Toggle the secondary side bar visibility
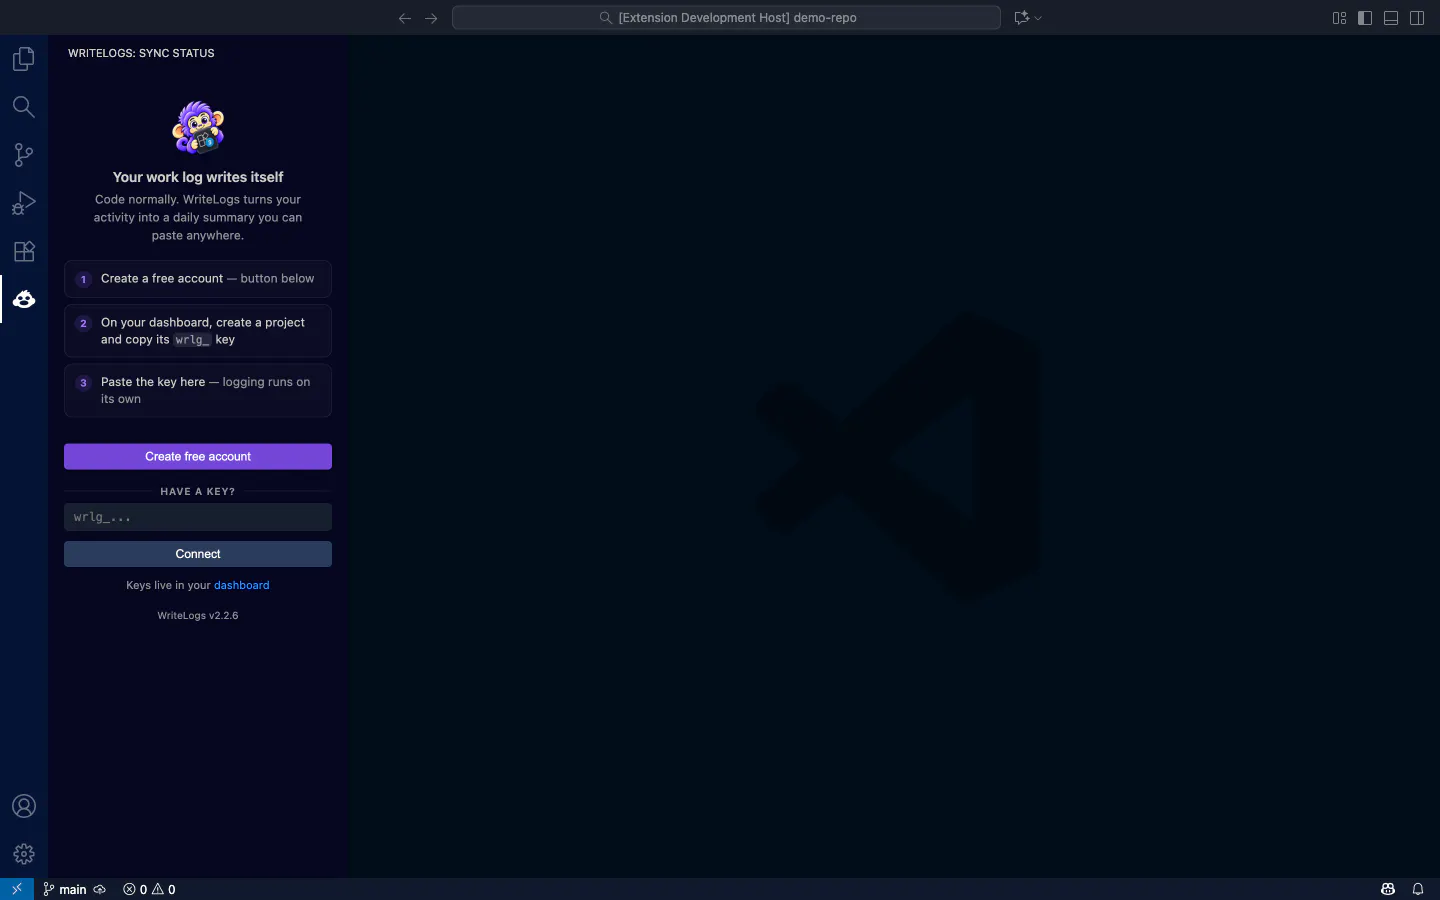 1417,18
